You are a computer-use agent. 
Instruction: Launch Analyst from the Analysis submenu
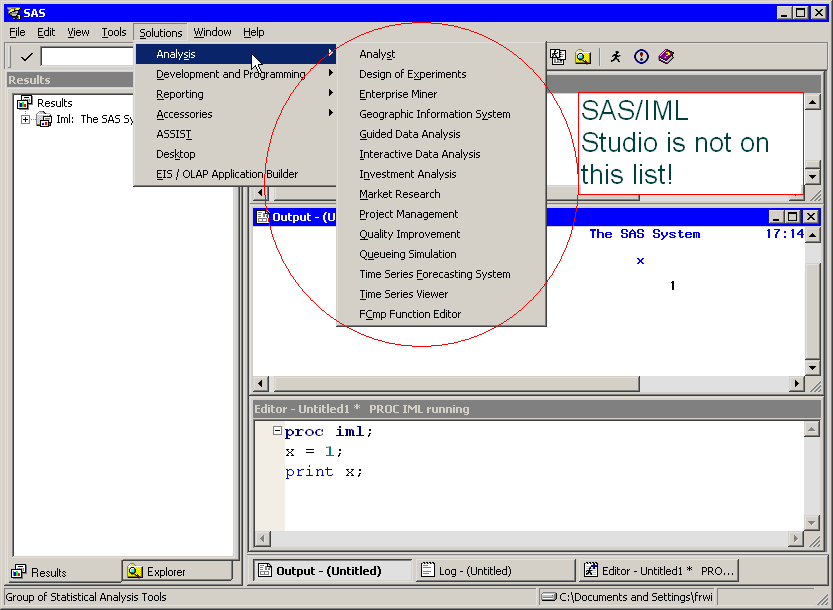click(x=441, y=54)
